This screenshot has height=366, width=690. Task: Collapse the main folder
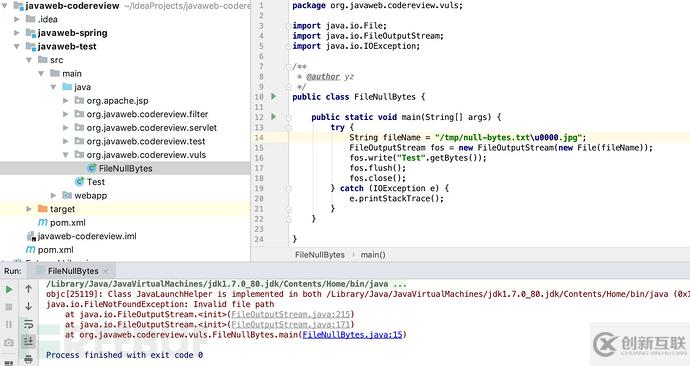[41, 73]
